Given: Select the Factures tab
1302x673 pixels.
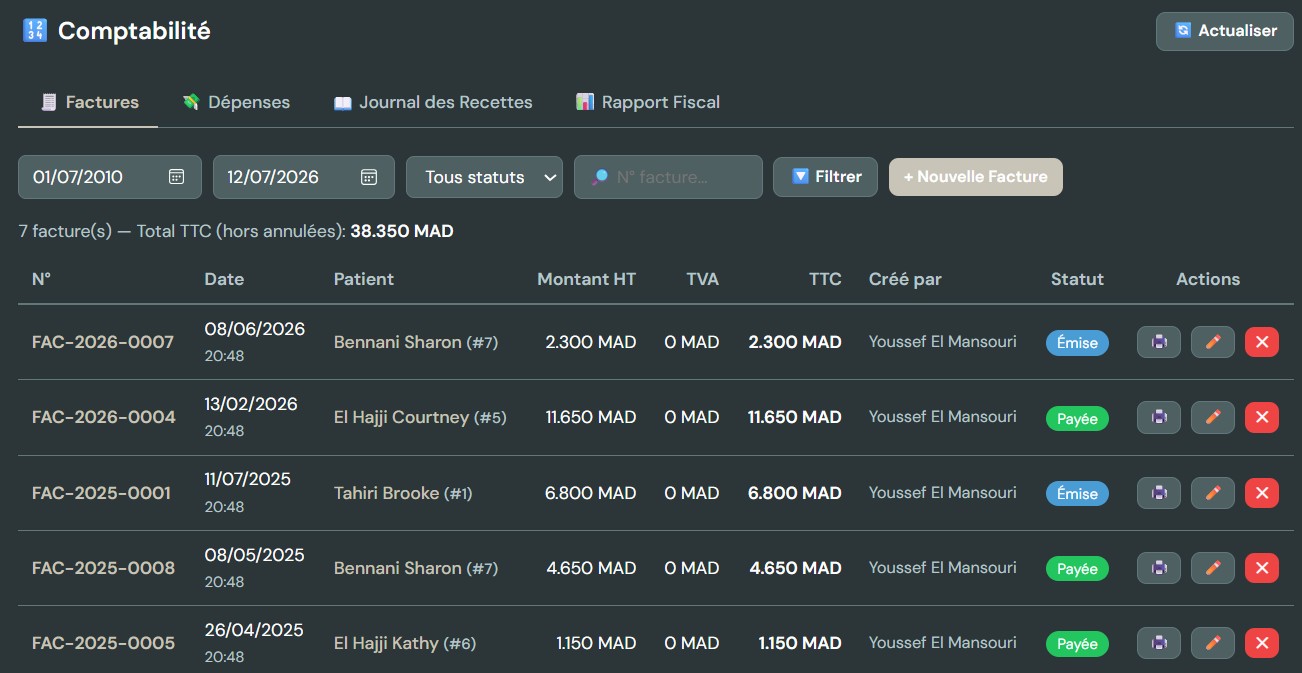Looking at the screenshot, I should pyautogui.click(x=88, y=102).
